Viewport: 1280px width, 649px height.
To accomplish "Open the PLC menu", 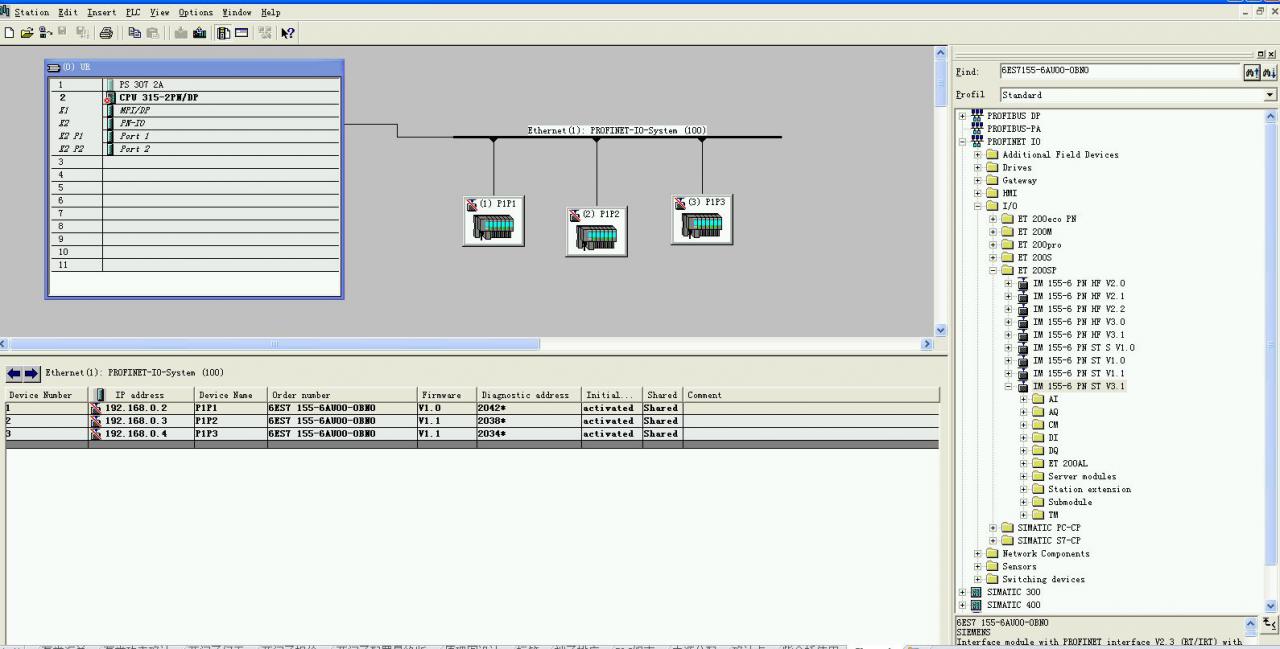I will [x=133, y=12].
